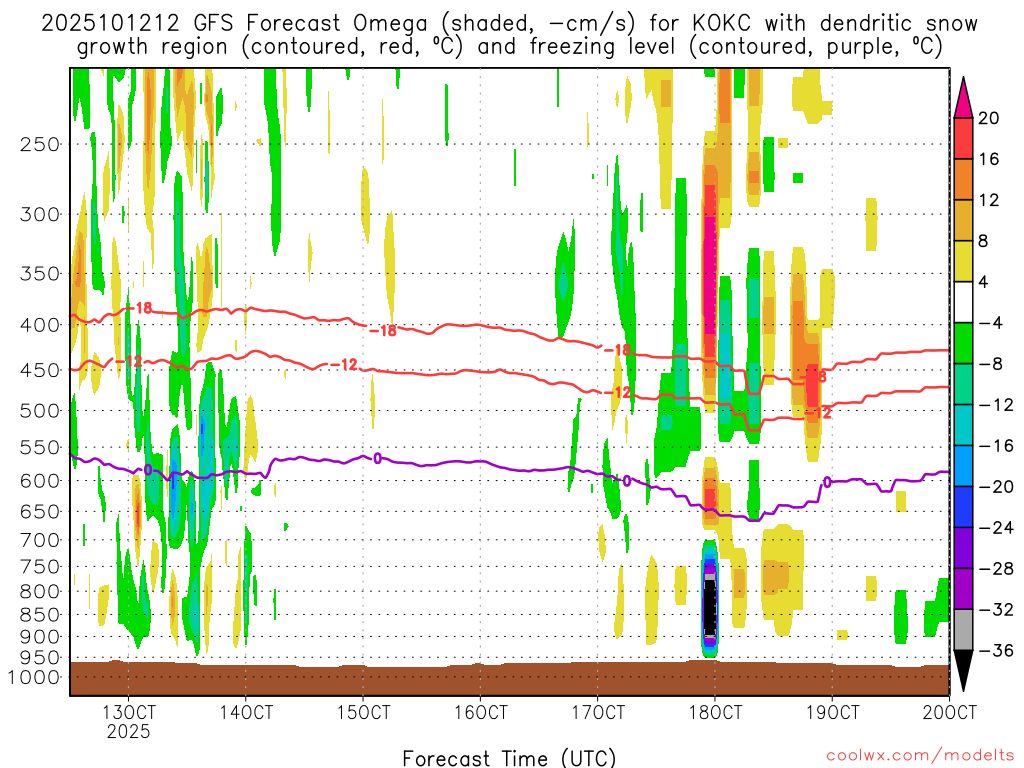Click the 250 pressure level label
The height and width of the screenshot is (768, 1024).
coord(40,144)
